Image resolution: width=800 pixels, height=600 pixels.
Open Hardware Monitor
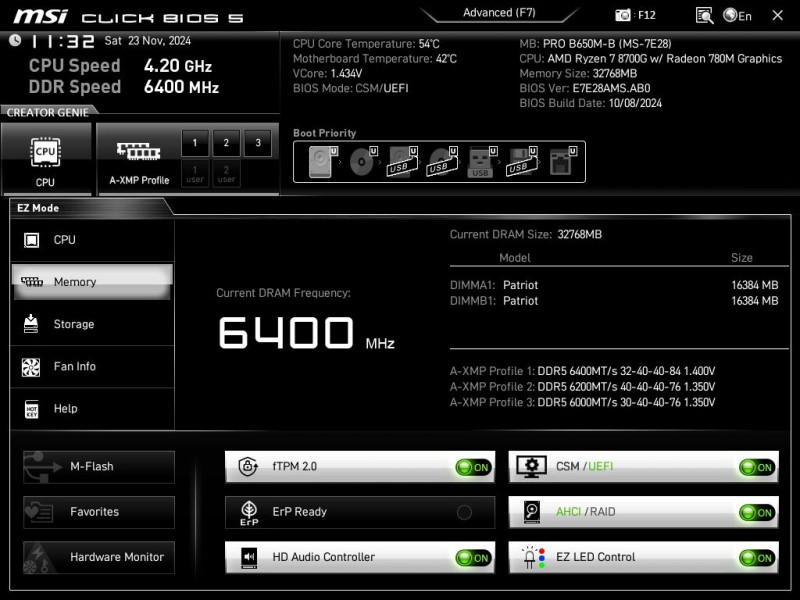[99, 557]
